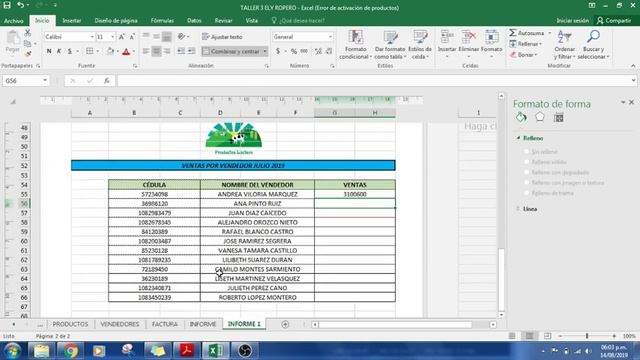Toggle Underline (S) formatting
The width and height of the screenshot is (640, 360).
tap(70, 51)
